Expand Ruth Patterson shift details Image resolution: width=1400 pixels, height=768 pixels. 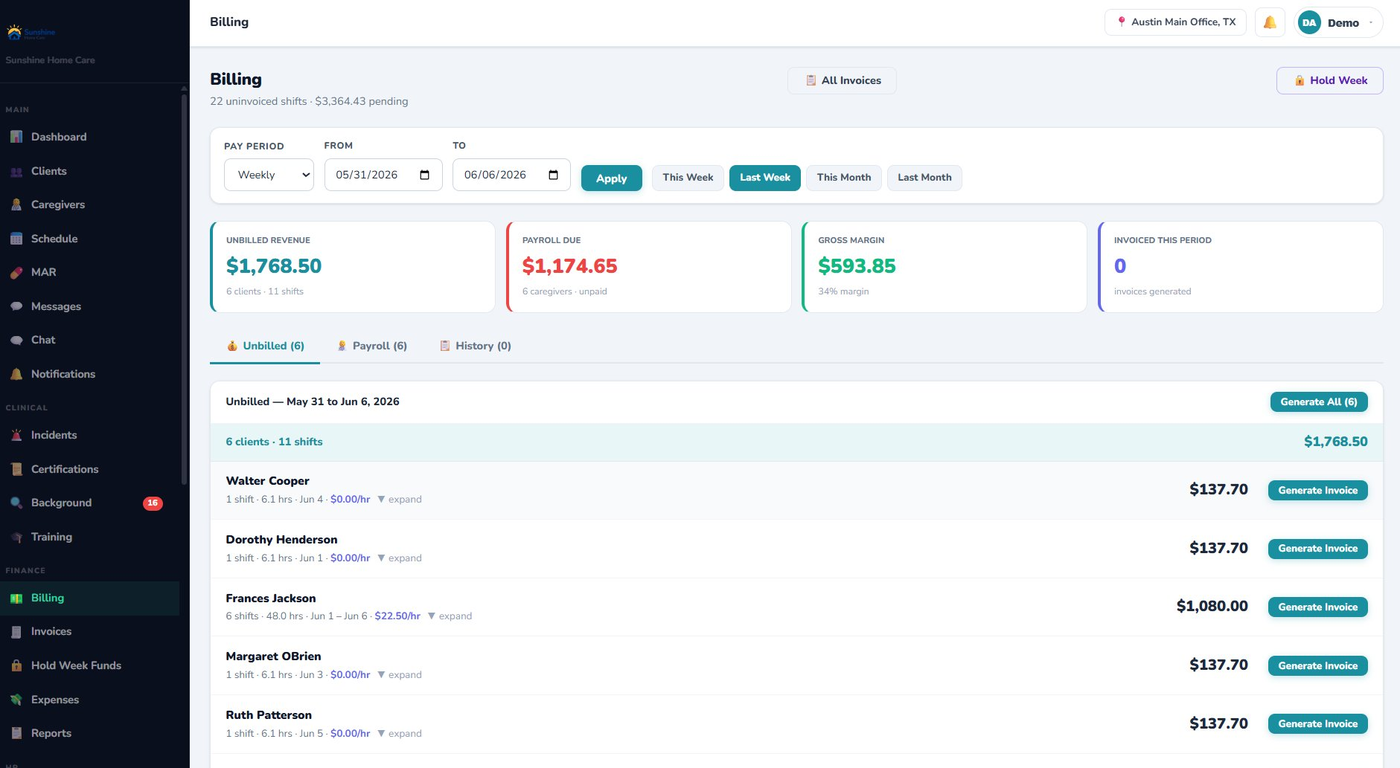[399, 733]
